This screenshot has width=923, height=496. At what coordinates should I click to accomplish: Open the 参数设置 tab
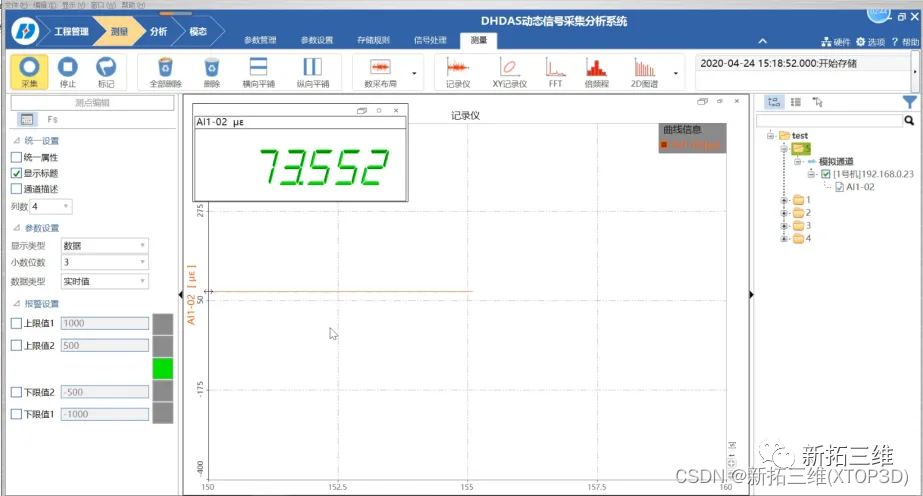point(317,40)
